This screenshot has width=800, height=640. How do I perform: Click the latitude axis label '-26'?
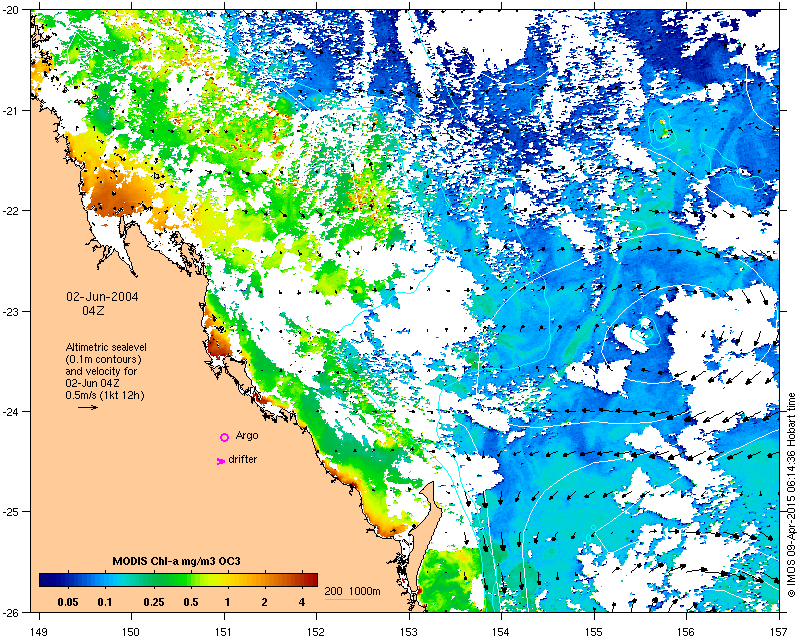10,612
